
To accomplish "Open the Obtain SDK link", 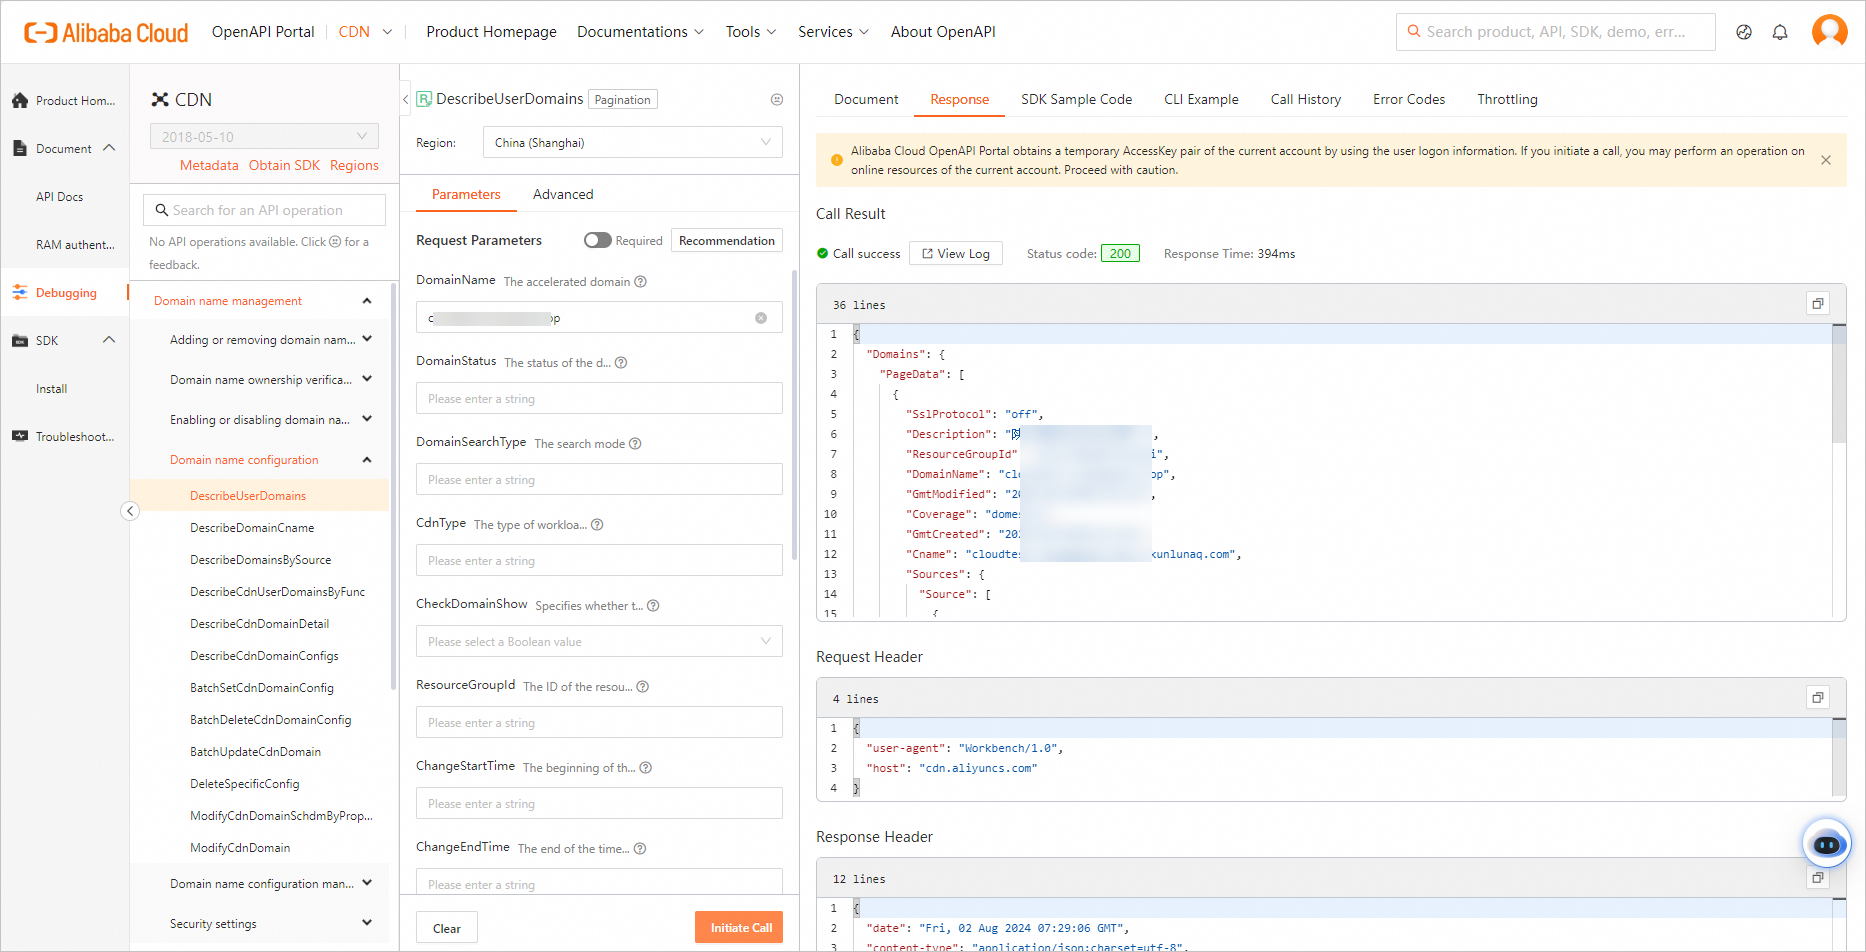I will pyautogui.click(x=284, y=166).
